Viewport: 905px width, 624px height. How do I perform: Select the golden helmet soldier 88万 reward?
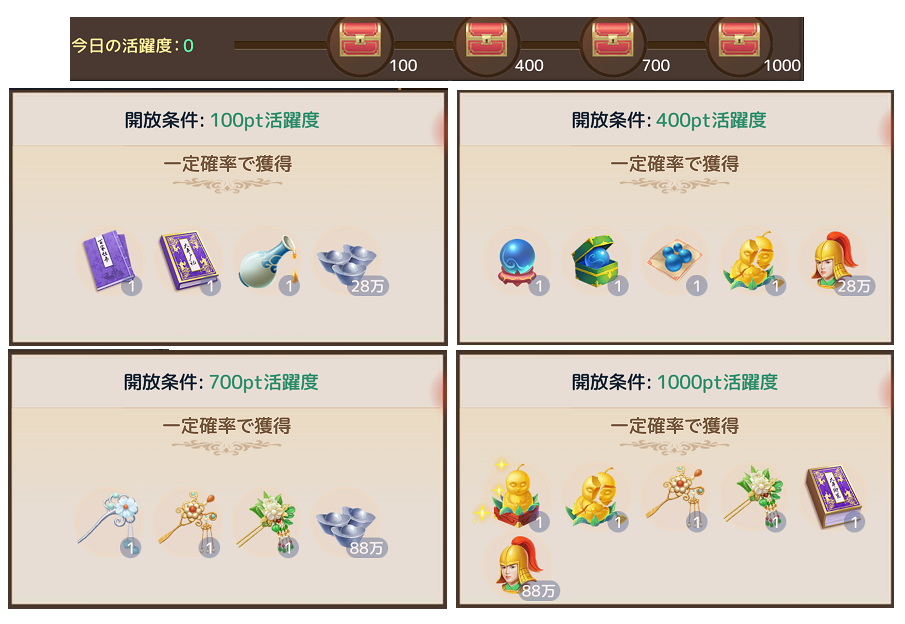[518, 566]
